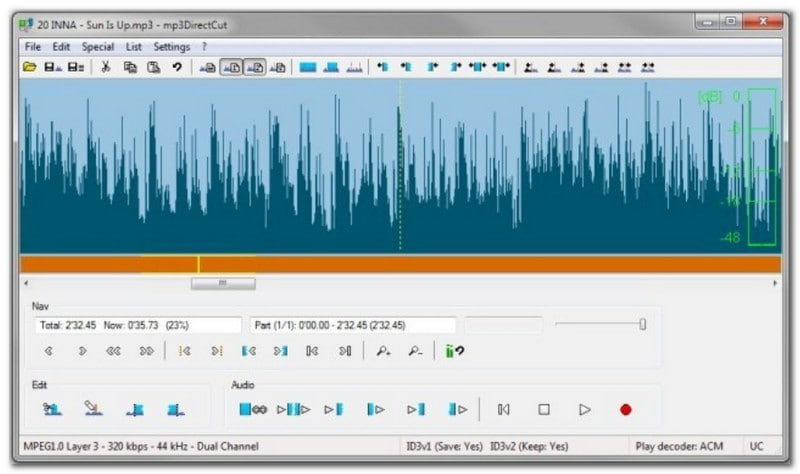800x474 pixels.
Task: Fast forward with the double right arrows
Action: click(146, 351)
